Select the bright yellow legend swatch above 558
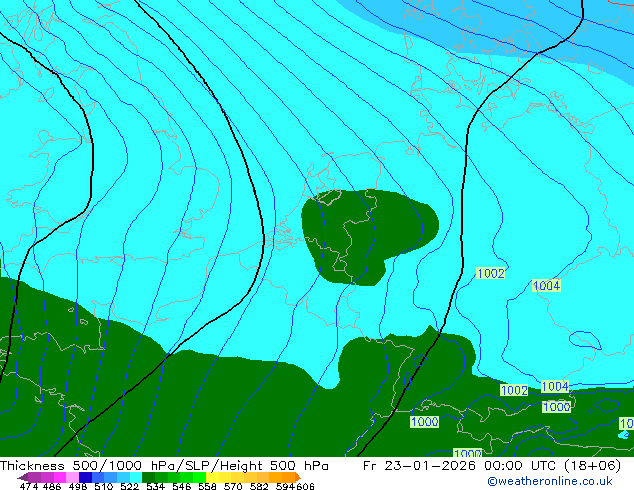This screenshot has width=634, height=490. click(212, 477)
